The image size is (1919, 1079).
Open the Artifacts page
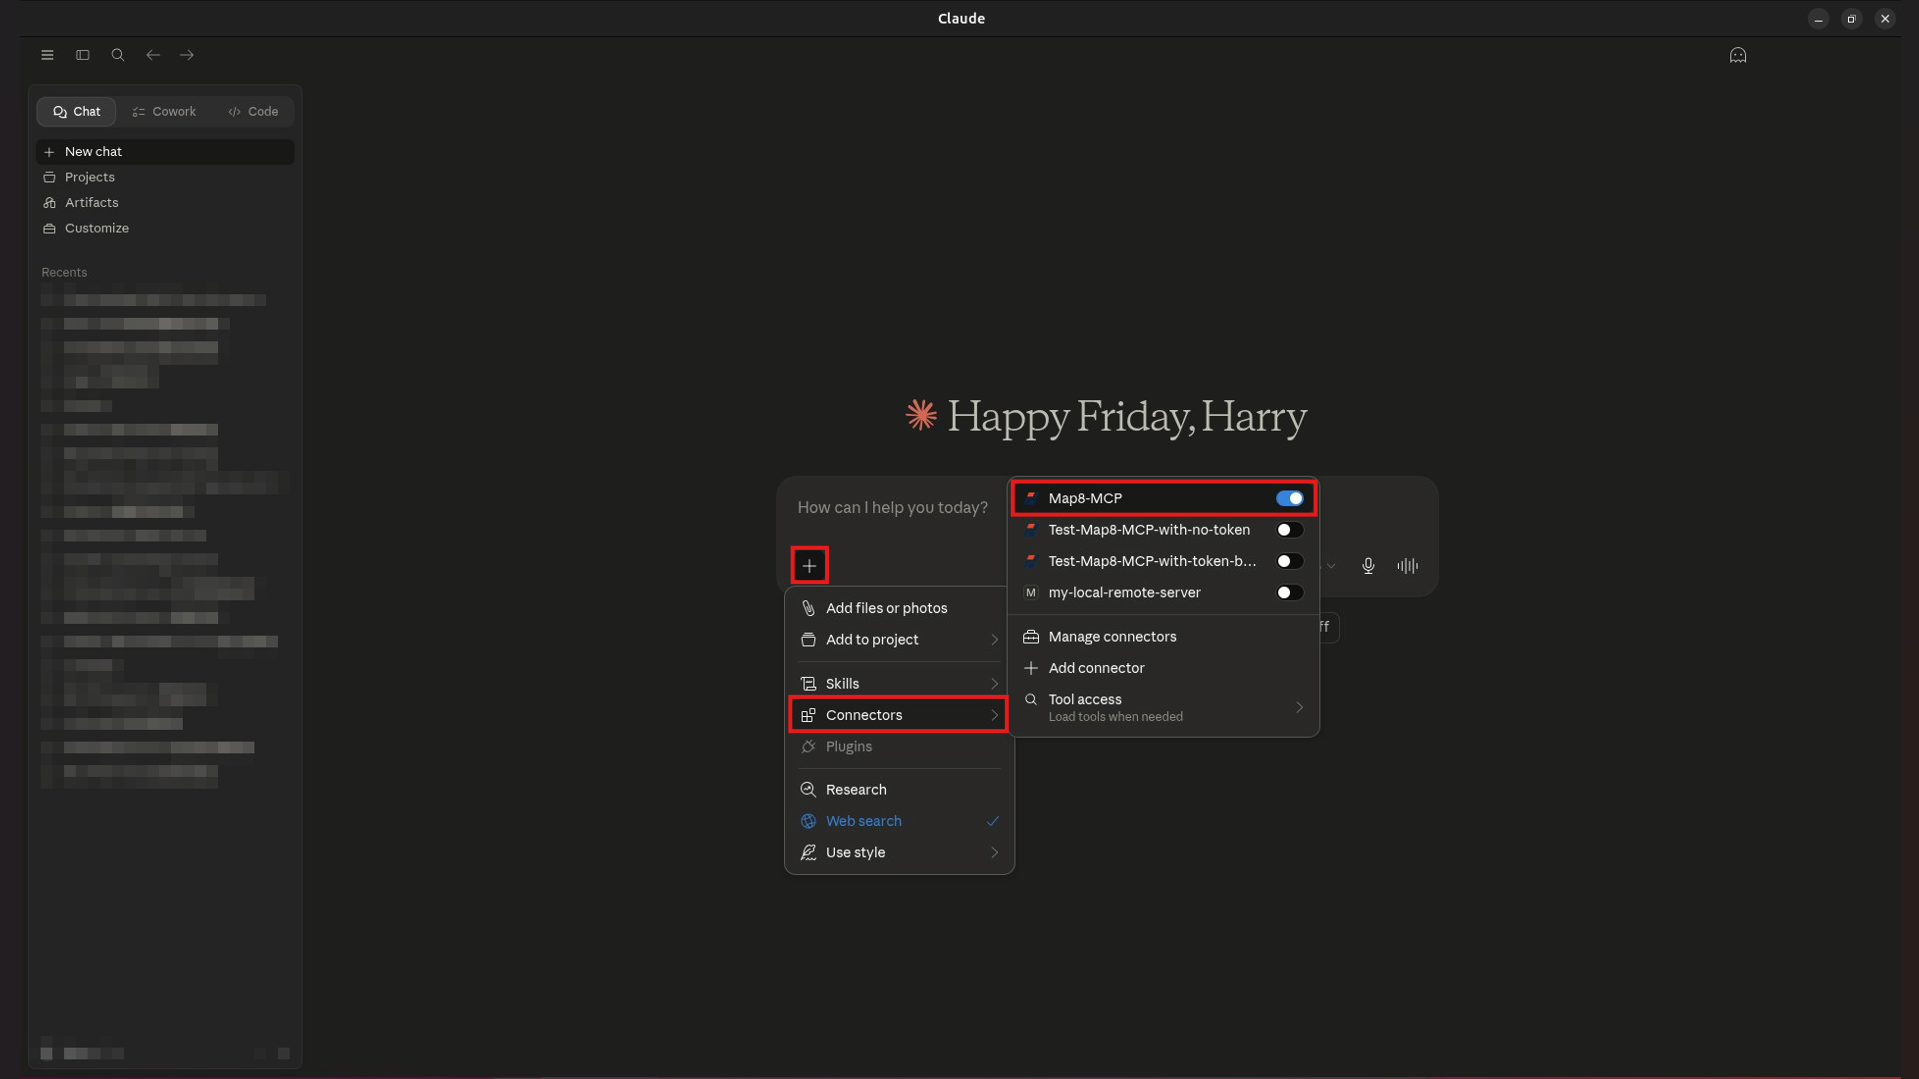coord(165,203)
